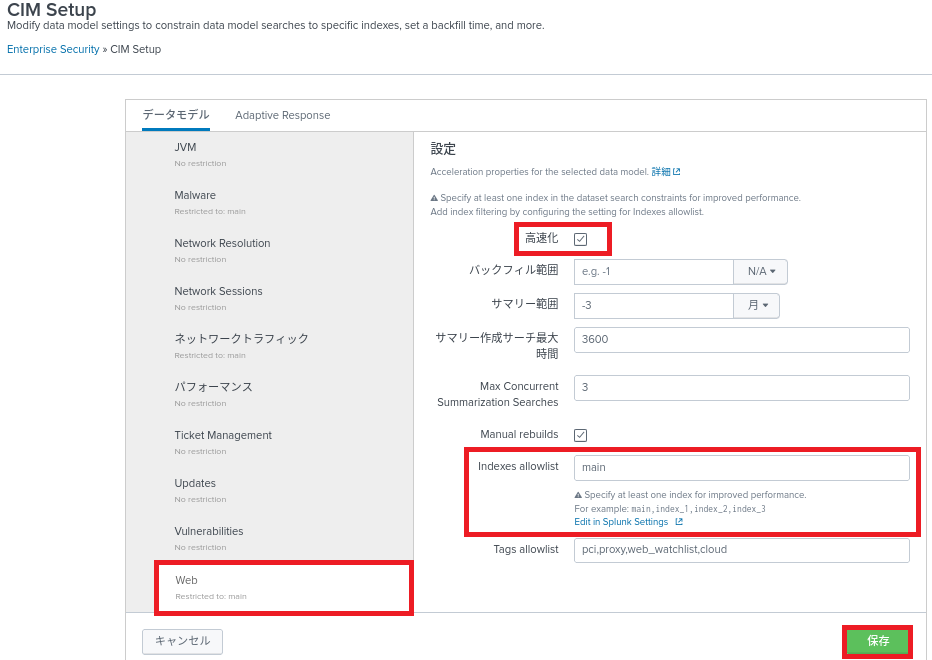932x660 pixels.
Task: Click the バックフィル範囲 input field
Action: click(653, 272)
